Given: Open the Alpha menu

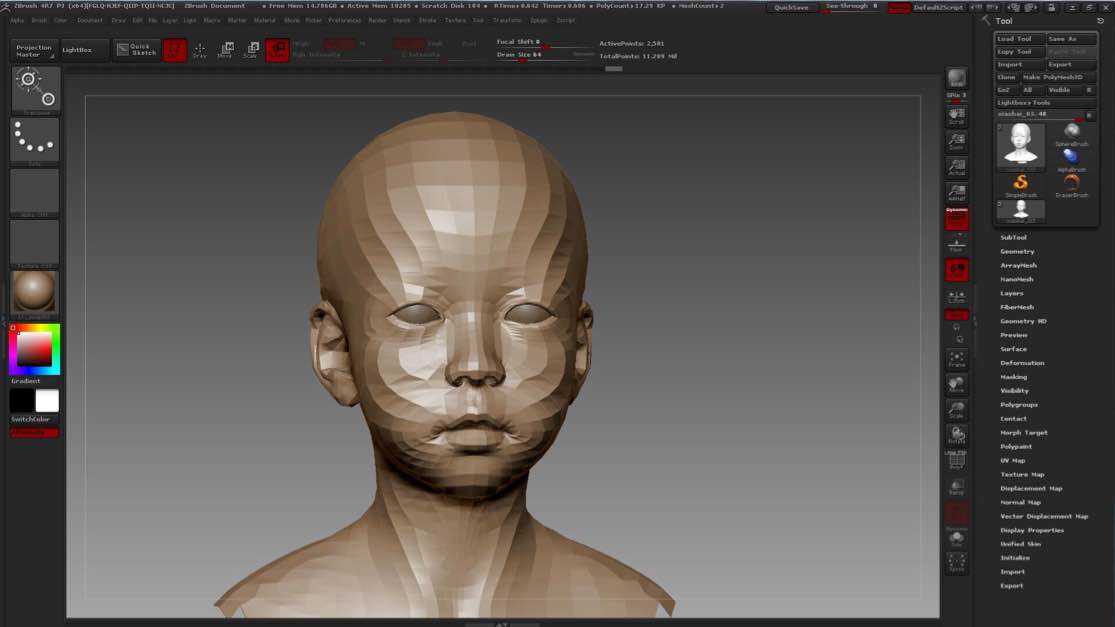Looking at the screenshot, I should pyautogui.click(x=17, y=21).
